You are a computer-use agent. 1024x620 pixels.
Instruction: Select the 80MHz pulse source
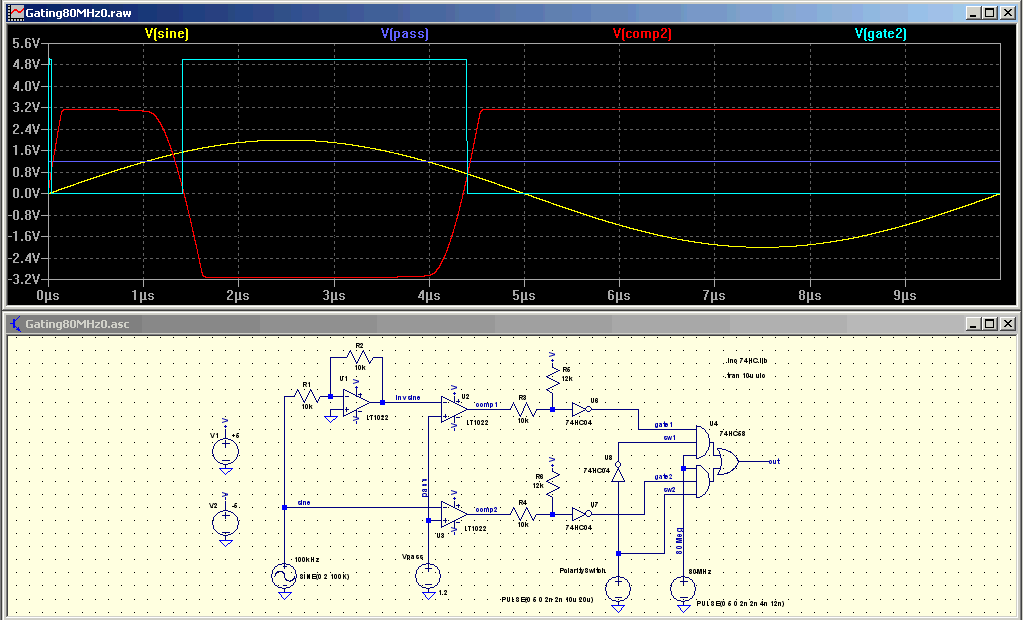(683, 589)
